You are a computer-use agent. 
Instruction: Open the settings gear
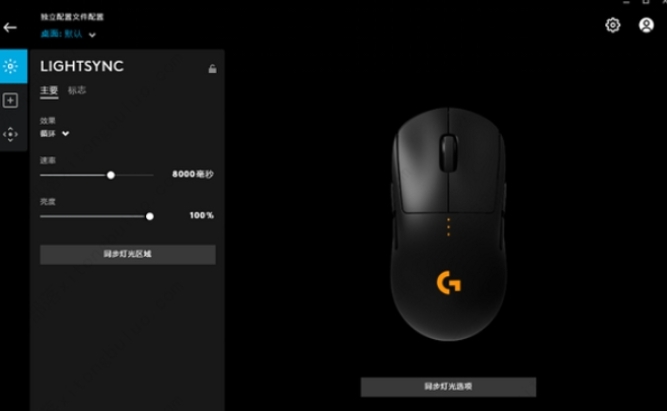click(613, 25)
